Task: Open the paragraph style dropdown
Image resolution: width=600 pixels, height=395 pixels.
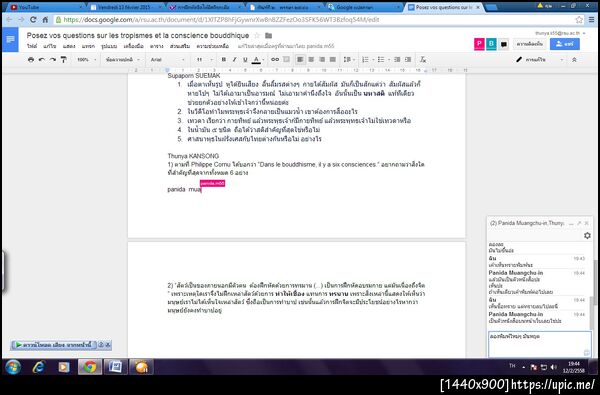Action: coord(122,60)
